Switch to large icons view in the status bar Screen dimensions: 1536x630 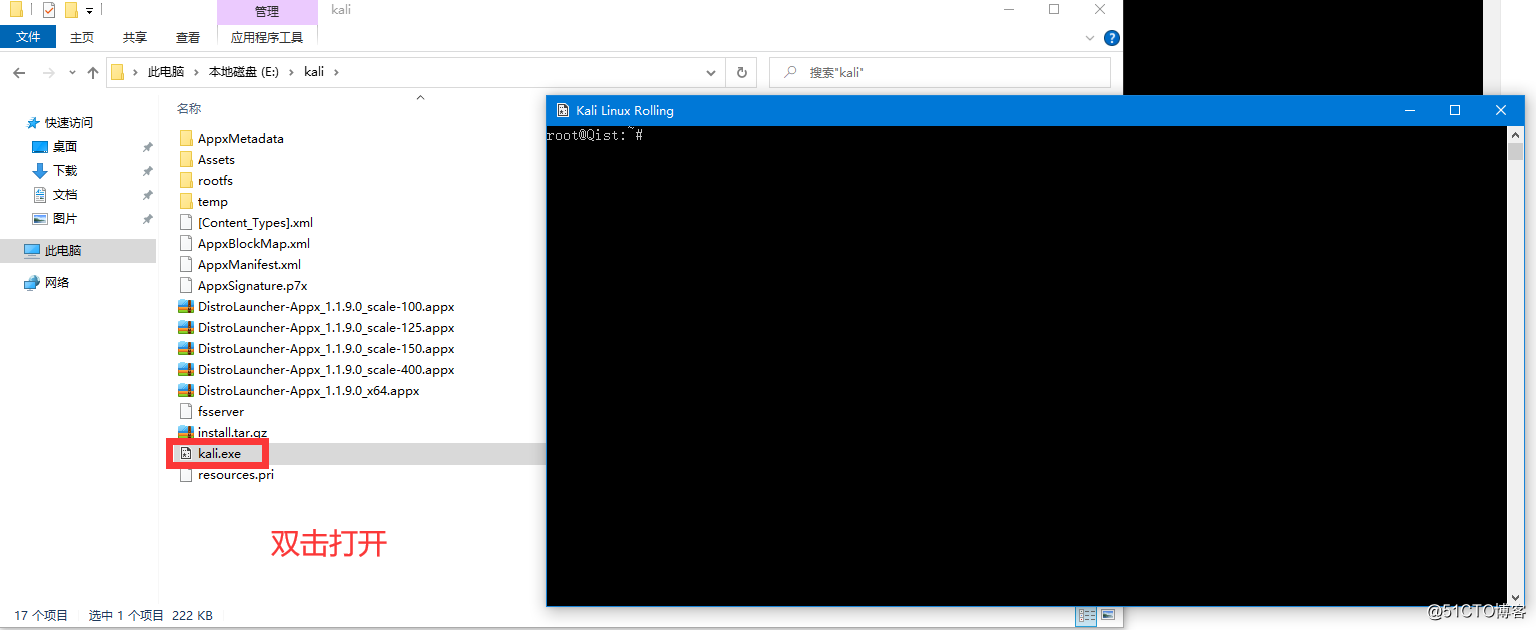point(1107,615)
